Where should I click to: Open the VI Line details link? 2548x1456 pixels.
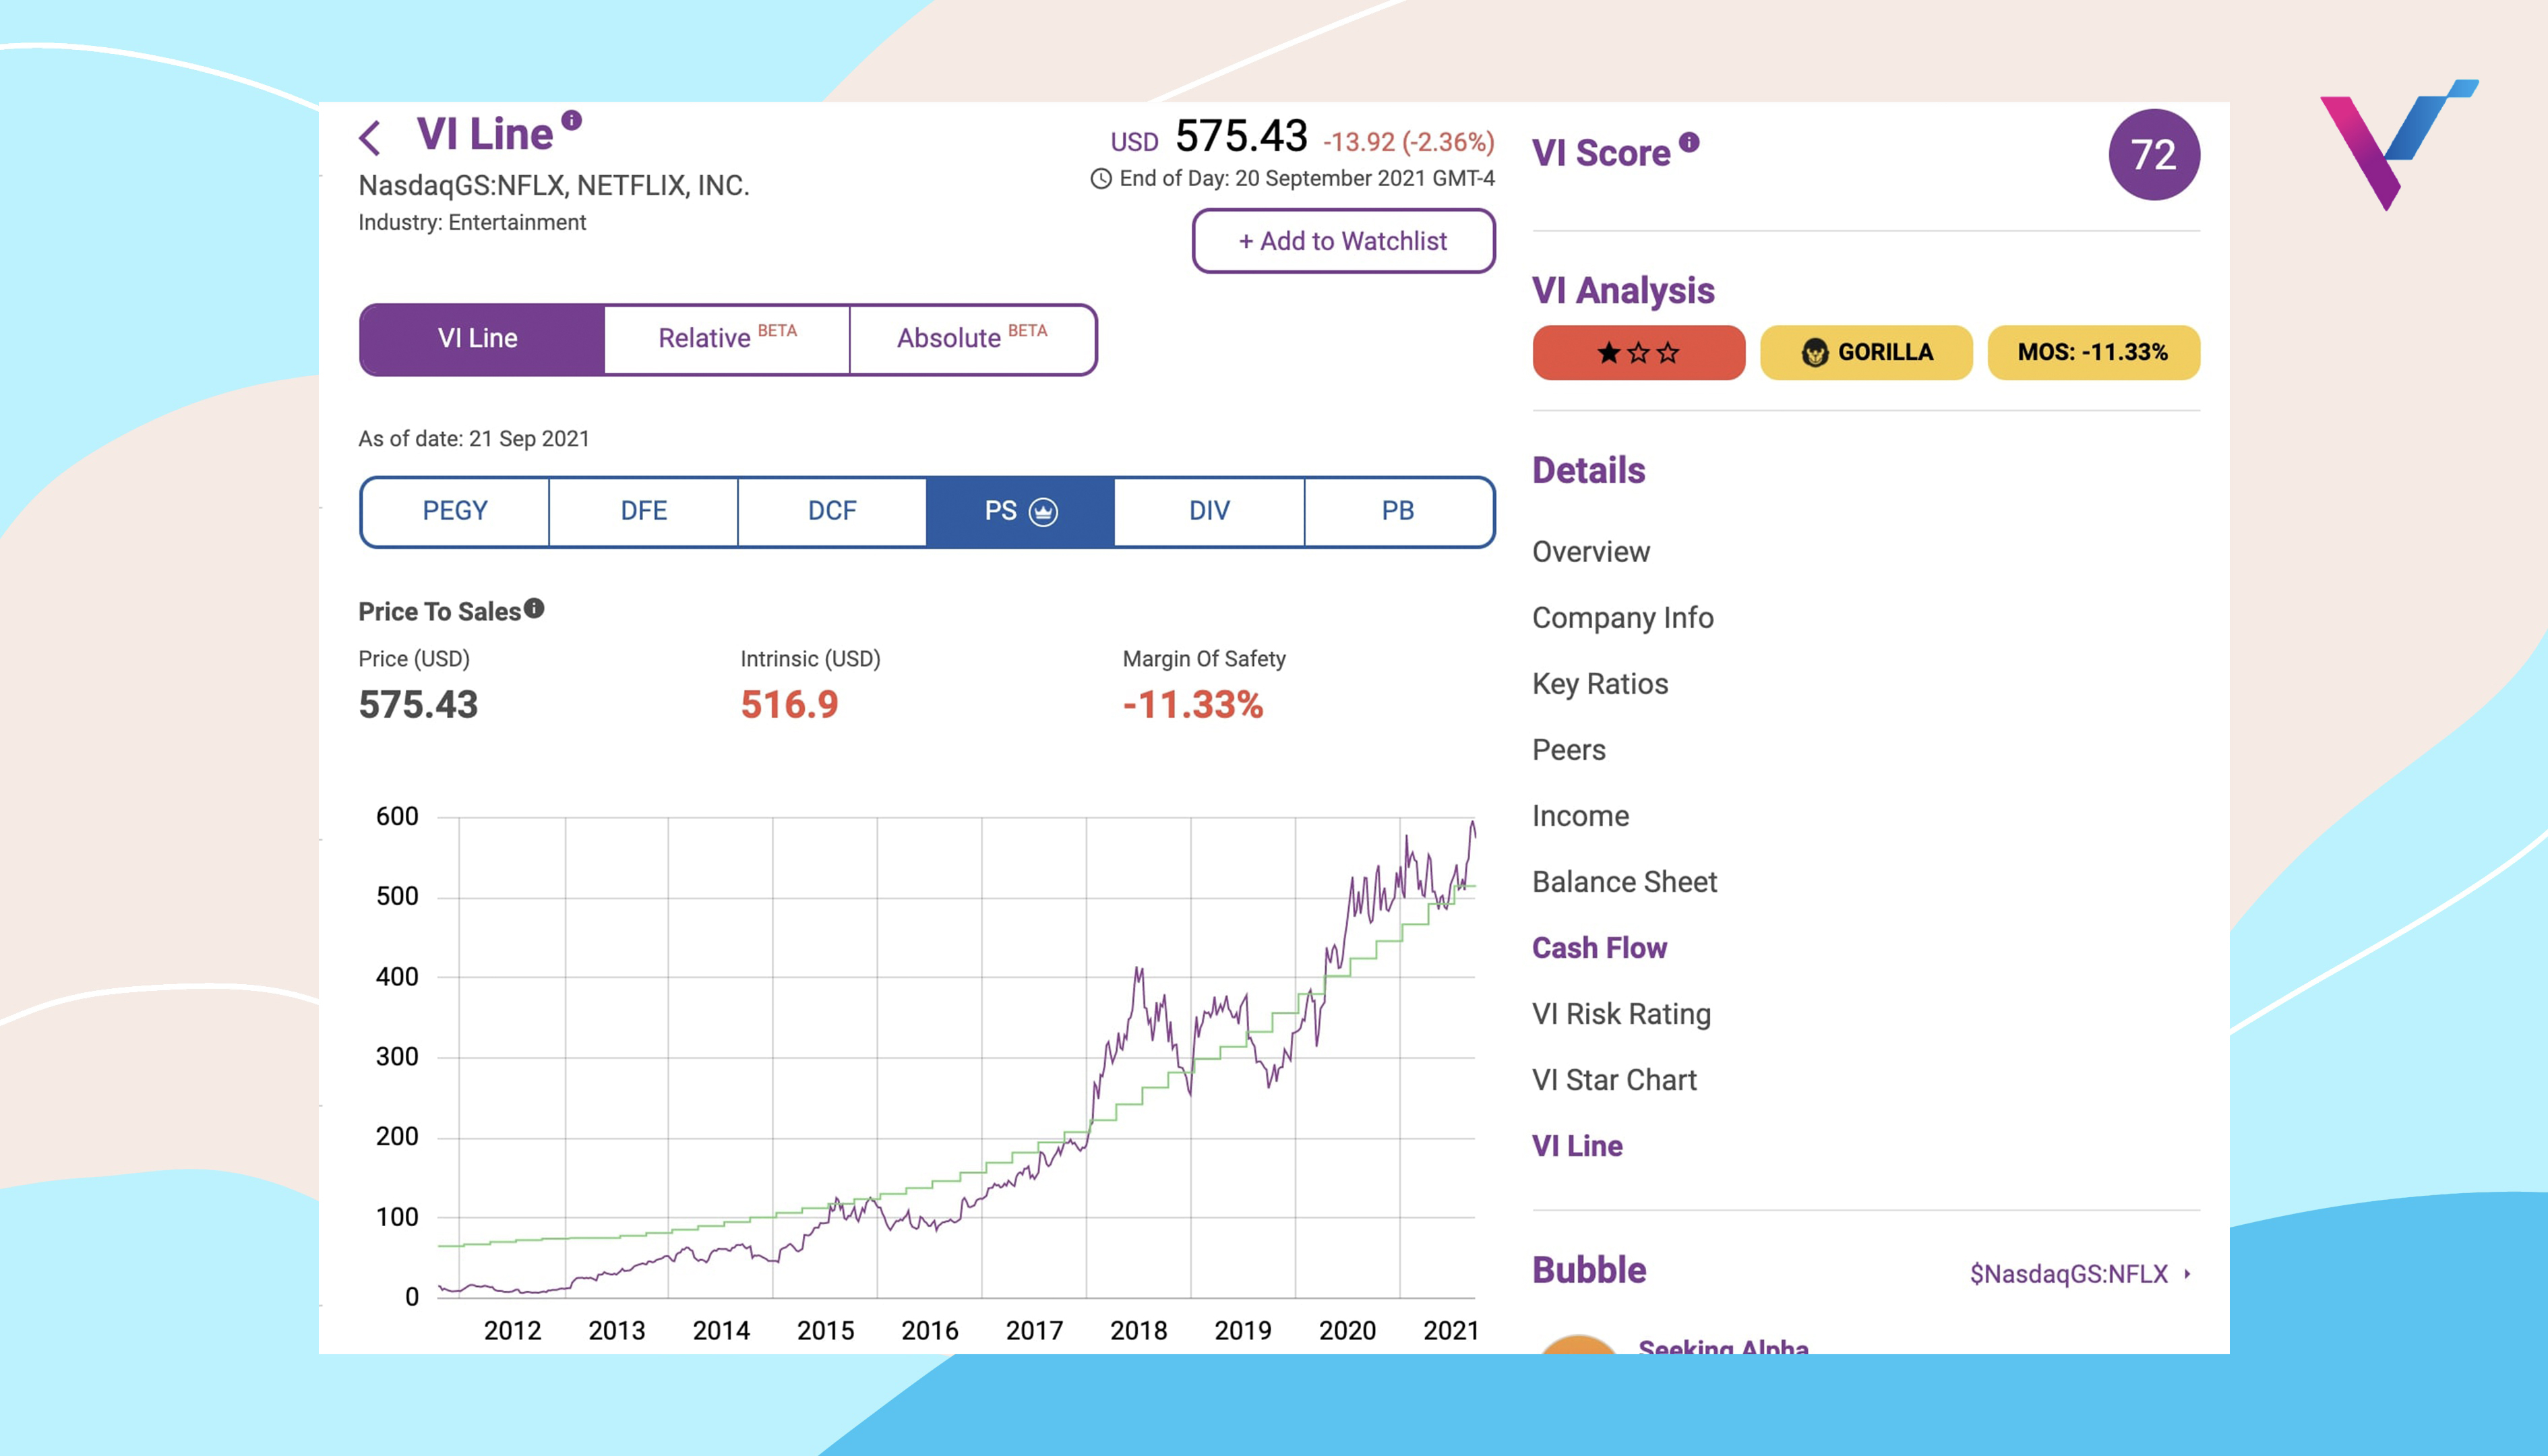(x=1577, y=1146)
